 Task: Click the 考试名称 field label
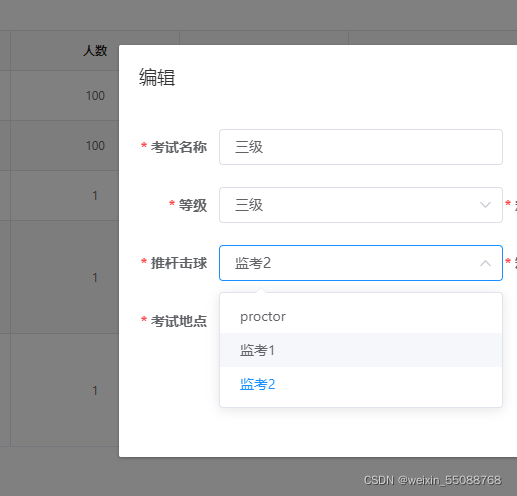(x=179, y=147)
